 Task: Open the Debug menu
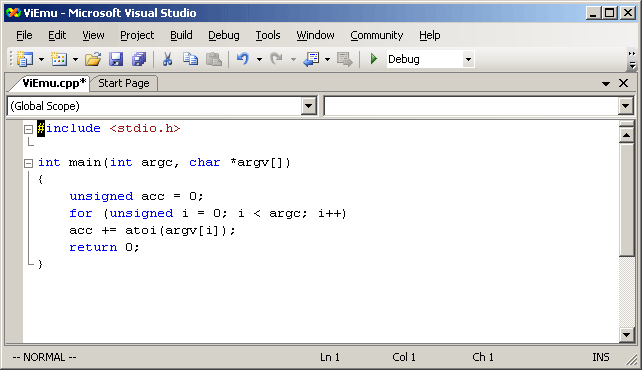pyautogui.click(x=224, y=36)
